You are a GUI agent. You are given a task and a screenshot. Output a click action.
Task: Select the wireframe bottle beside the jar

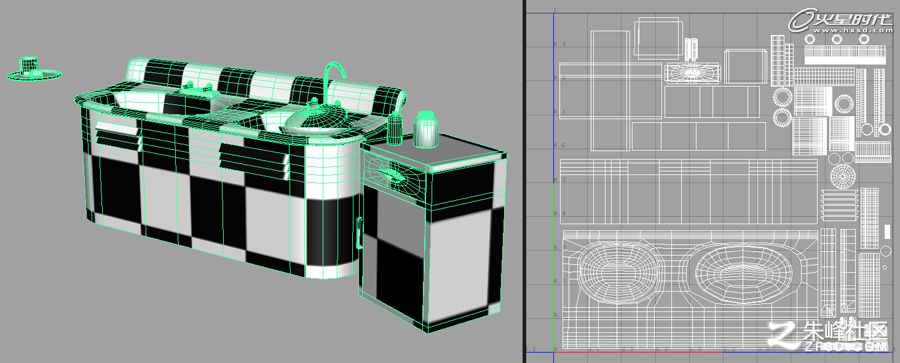tap(395, 129)
